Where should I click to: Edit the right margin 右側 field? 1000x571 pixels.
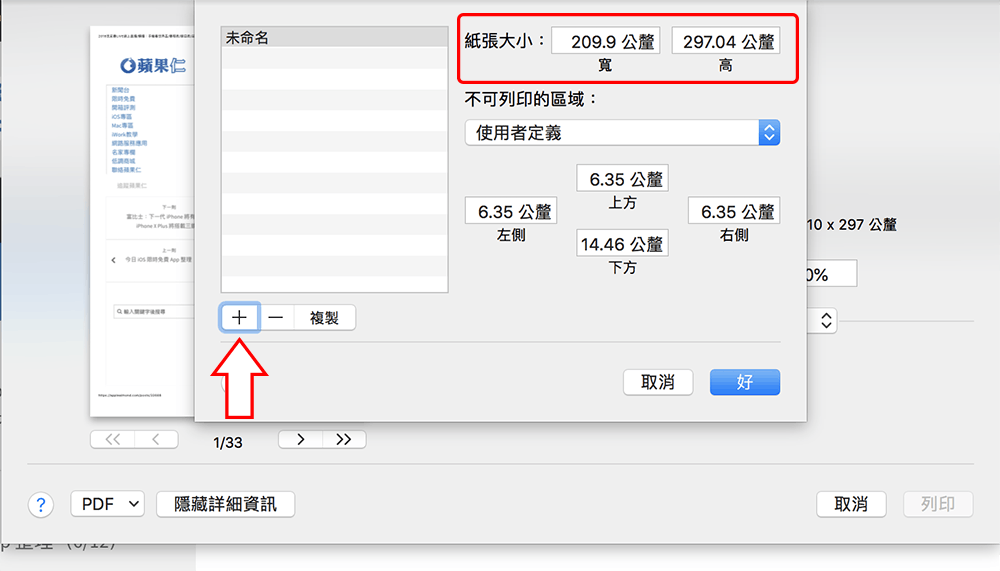click(x=733, y=211)
